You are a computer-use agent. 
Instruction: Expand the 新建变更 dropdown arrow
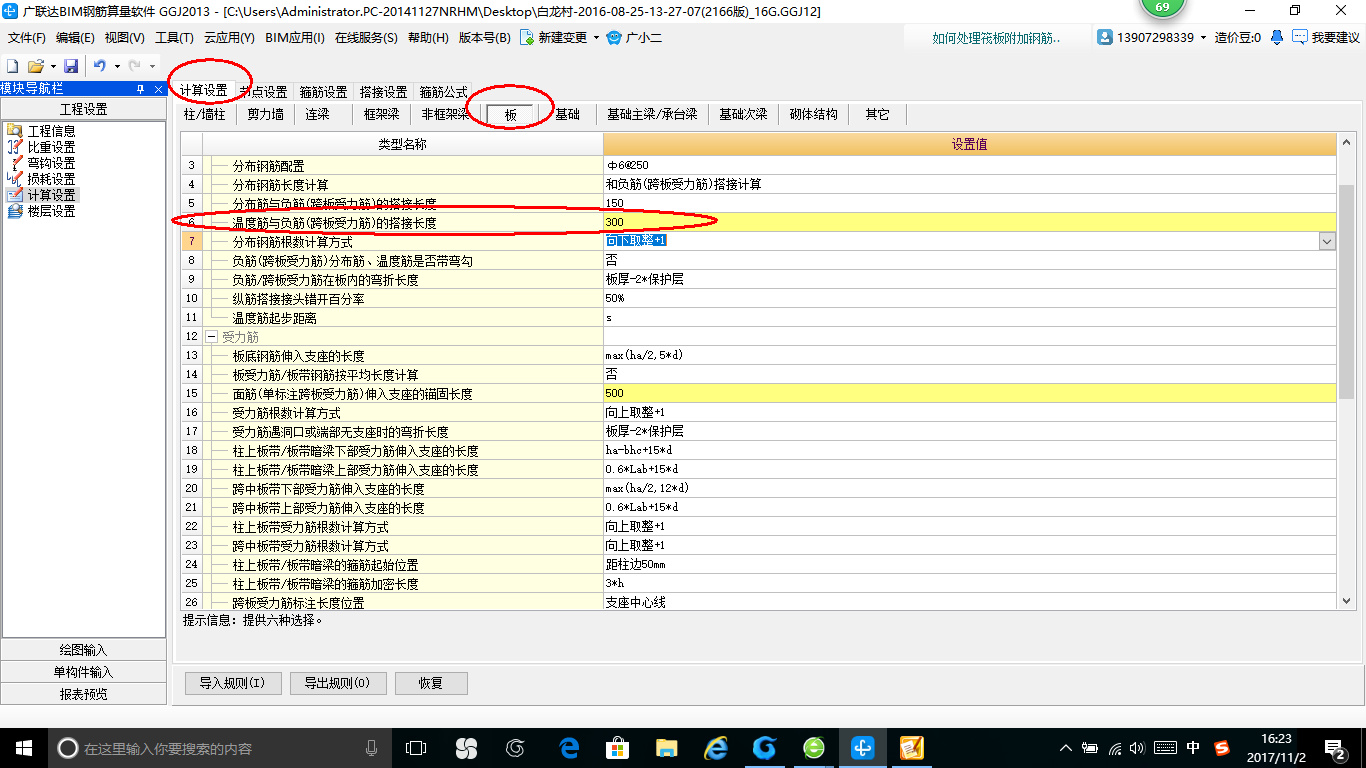coord(596,38)
